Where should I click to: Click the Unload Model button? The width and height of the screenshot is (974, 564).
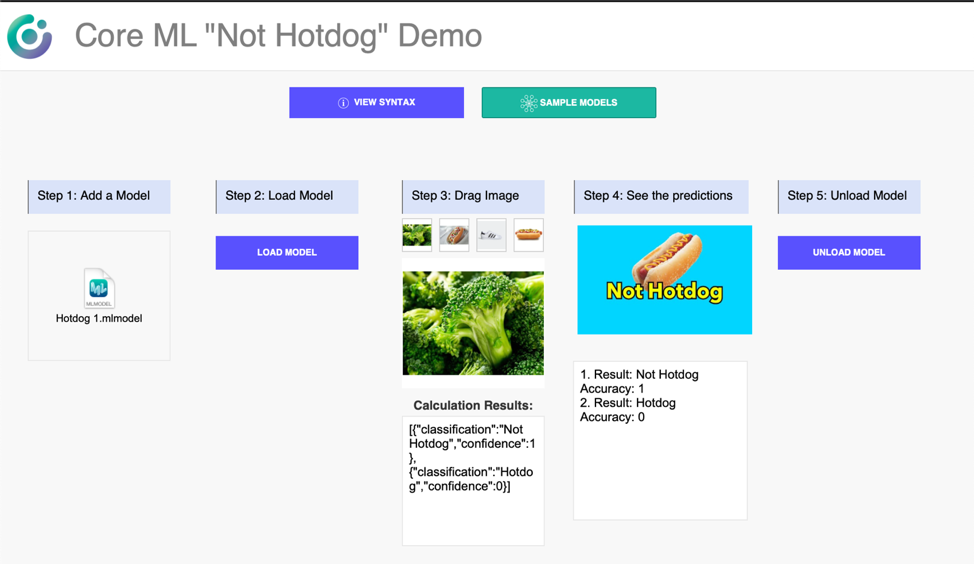849,253
